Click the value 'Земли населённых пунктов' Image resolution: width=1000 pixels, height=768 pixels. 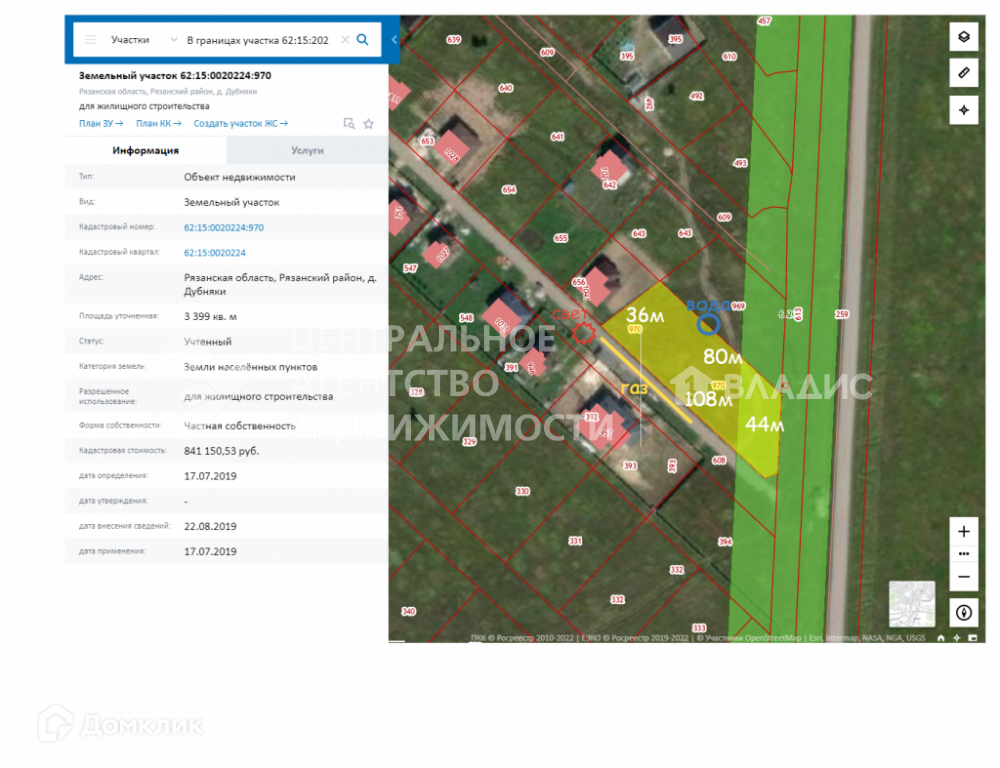pyautogui.click(x=251, y=367)
